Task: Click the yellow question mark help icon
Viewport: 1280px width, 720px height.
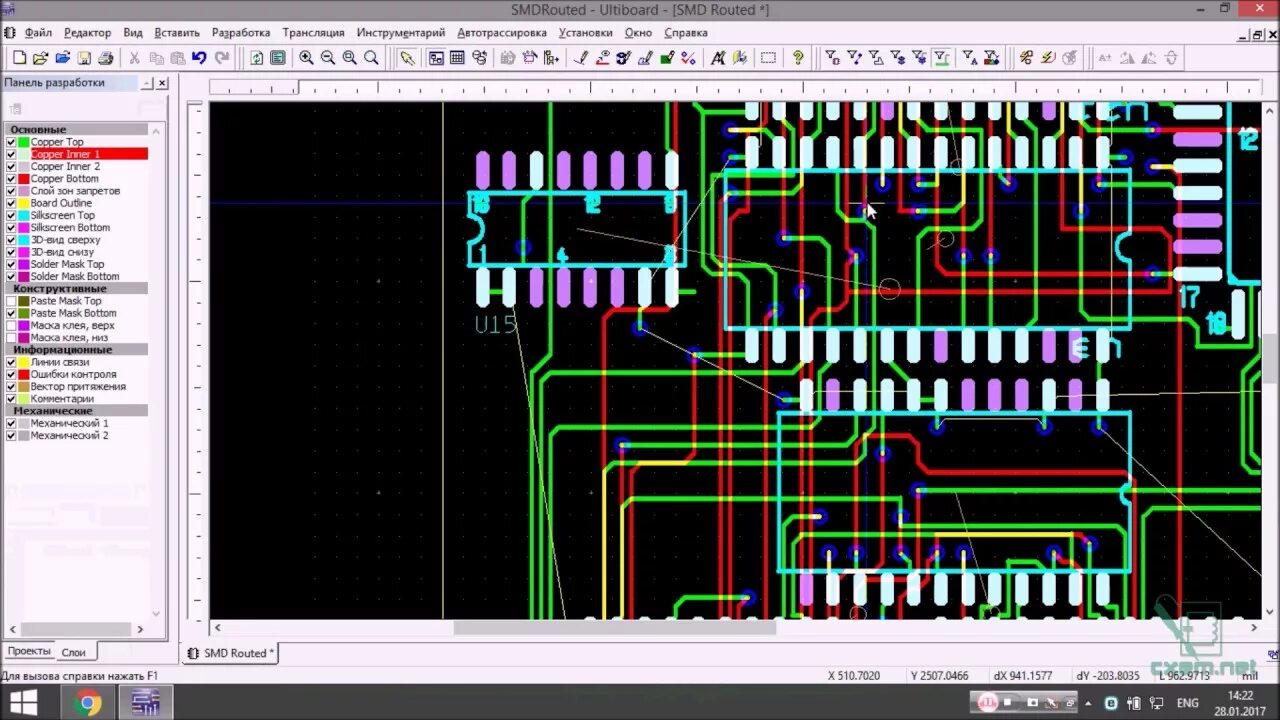Action: point(798,58)
